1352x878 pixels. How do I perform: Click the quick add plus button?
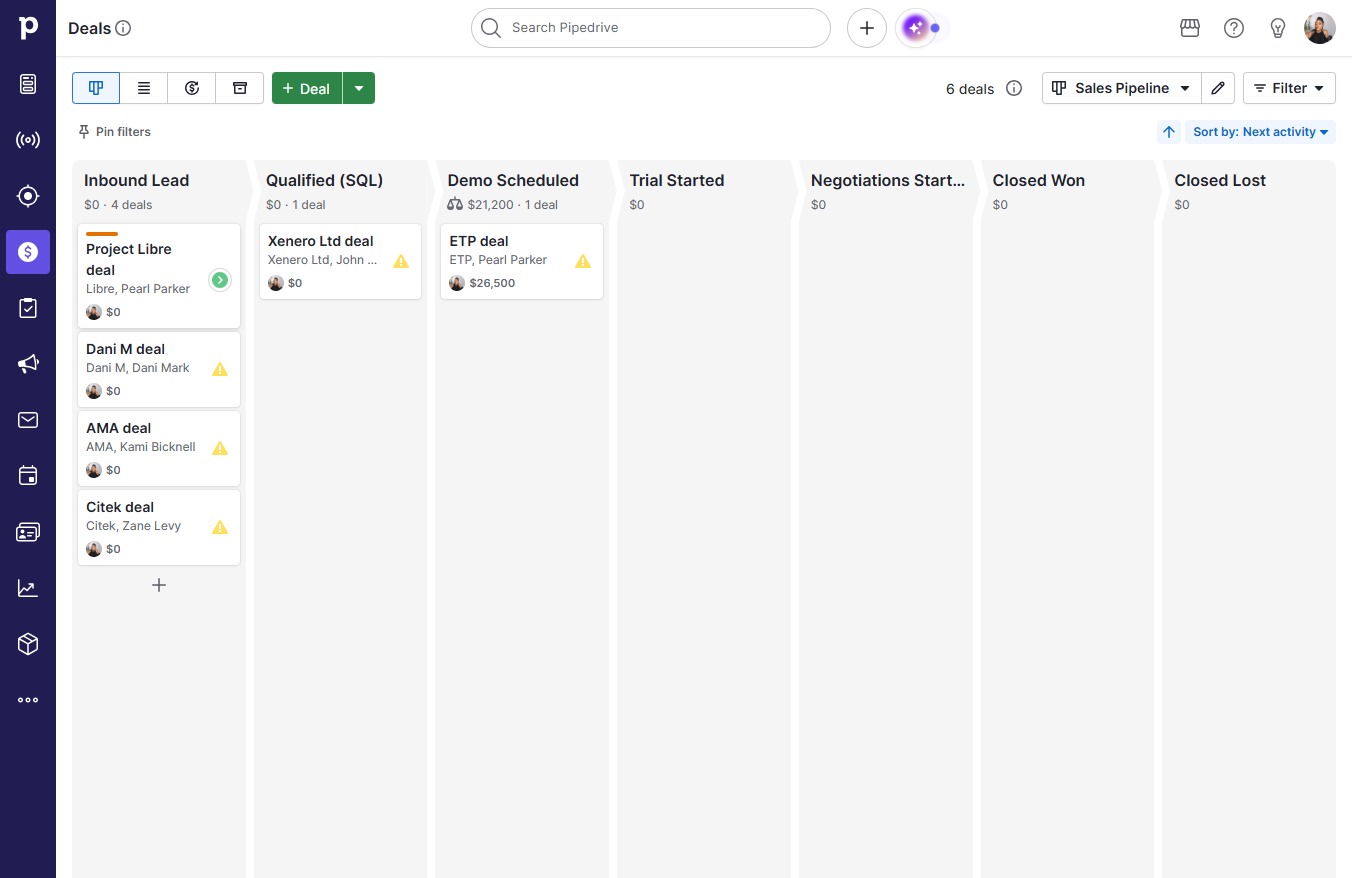click(867, 28)
